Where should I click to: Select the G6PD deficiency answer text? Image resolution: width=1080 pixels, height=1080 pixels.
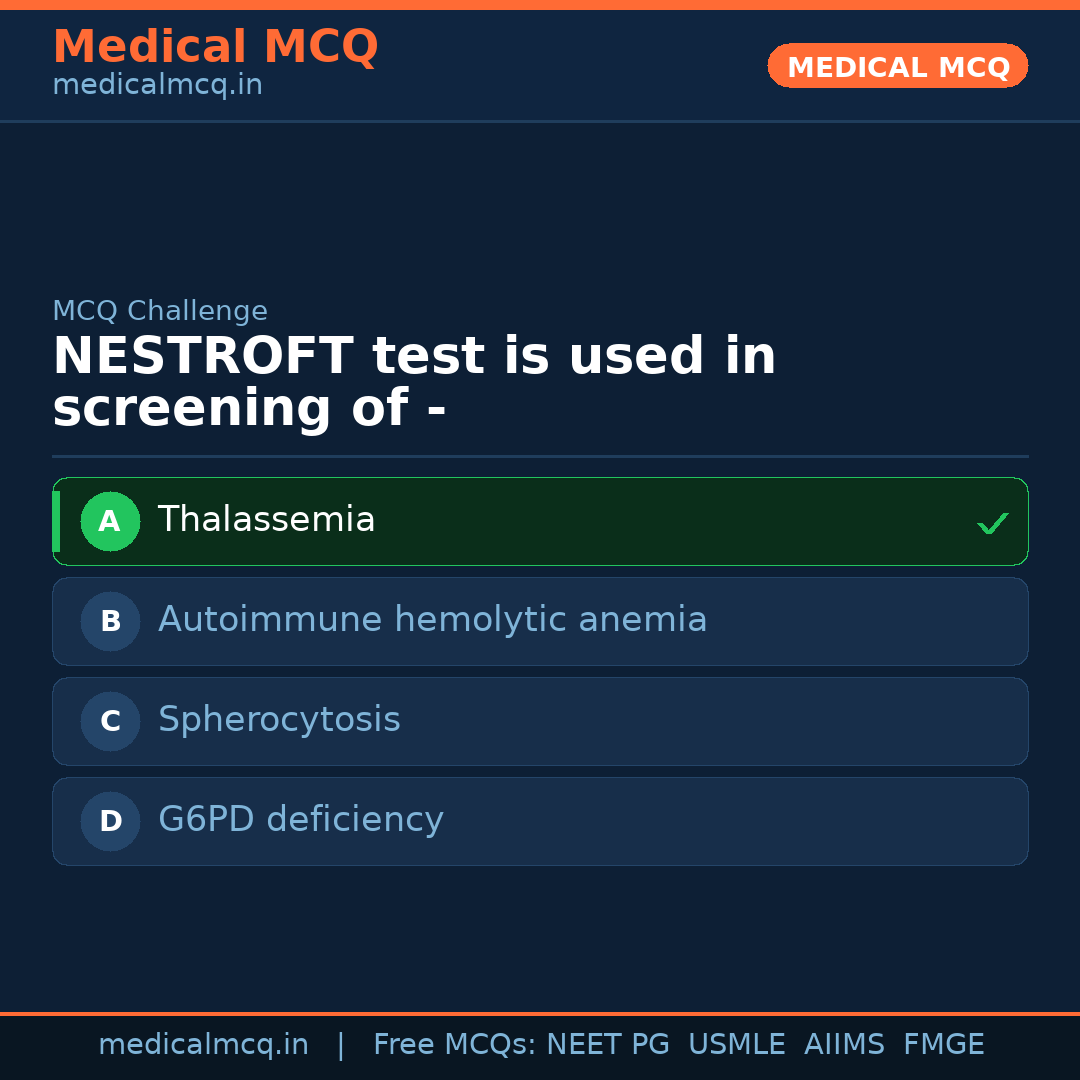tap(300, 820)
